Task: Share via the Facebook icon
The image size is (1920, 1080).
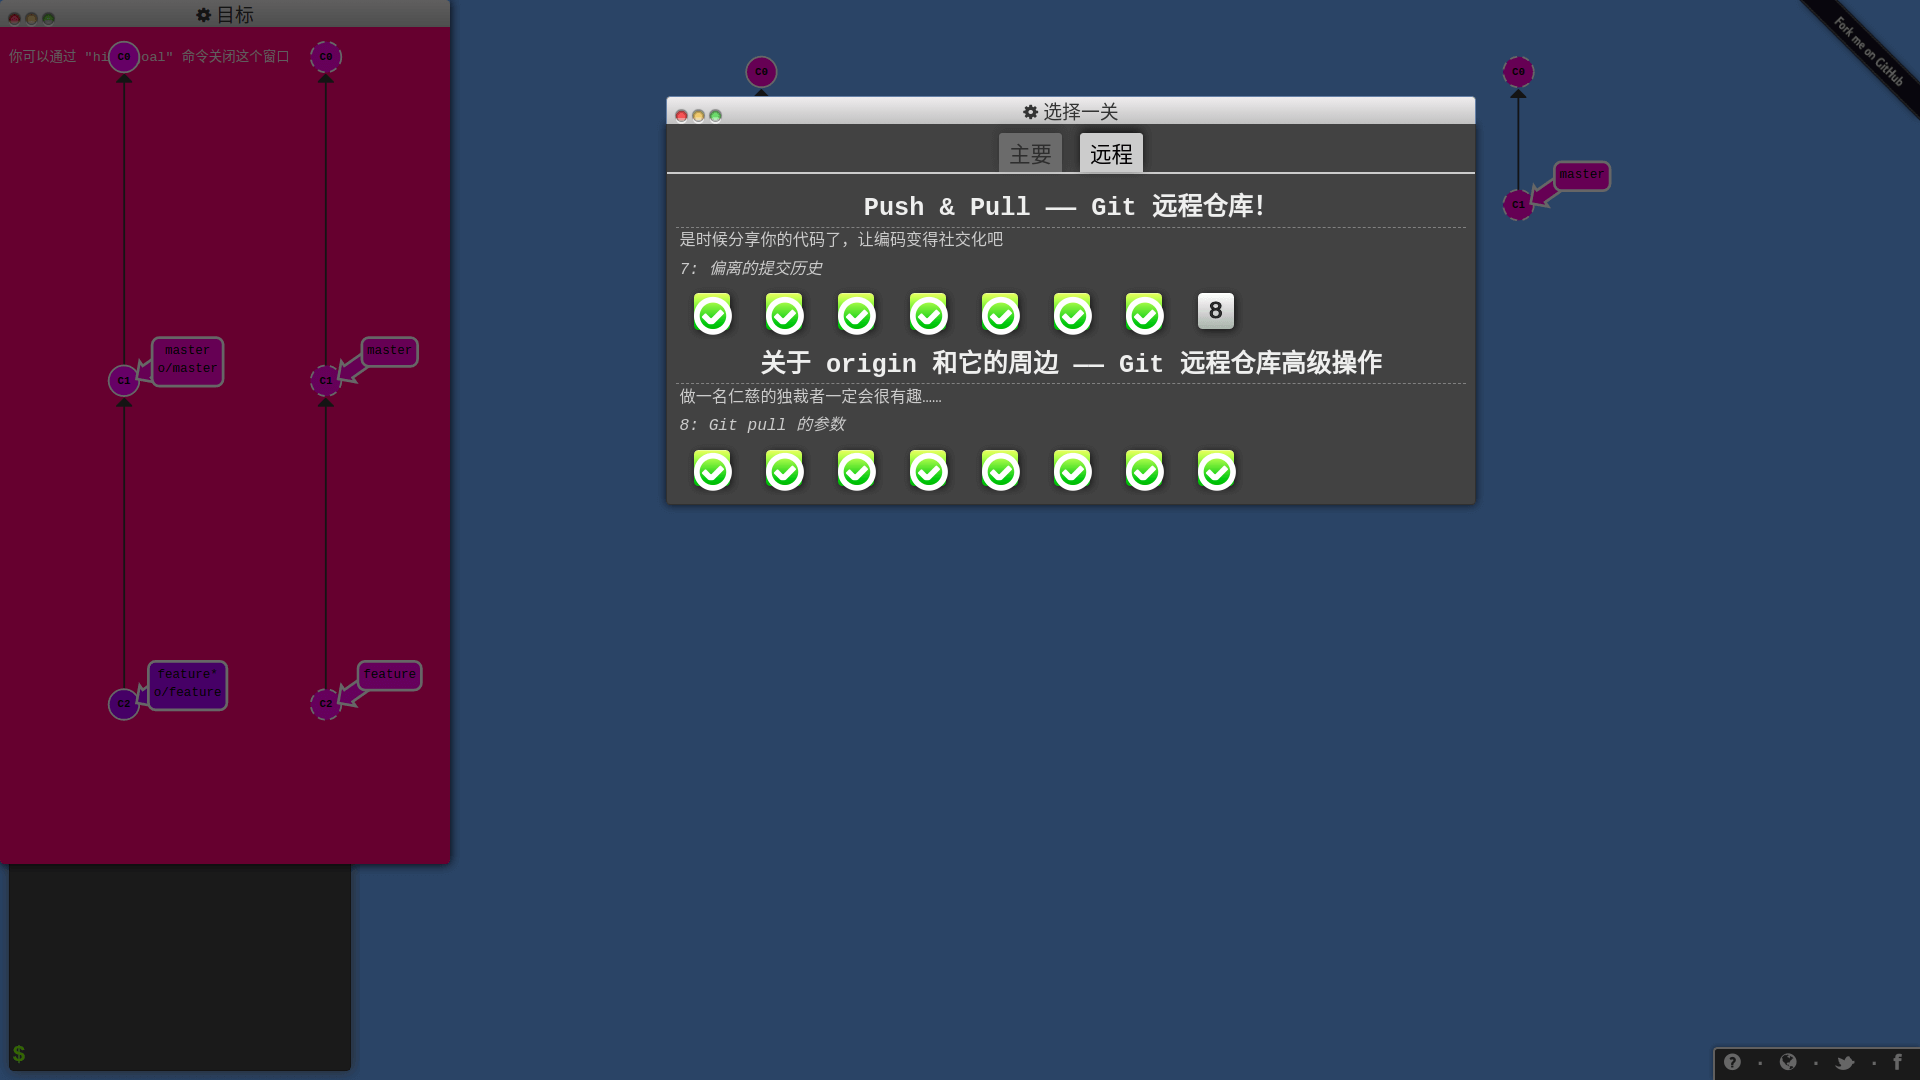Action: pos(1897,1062)
